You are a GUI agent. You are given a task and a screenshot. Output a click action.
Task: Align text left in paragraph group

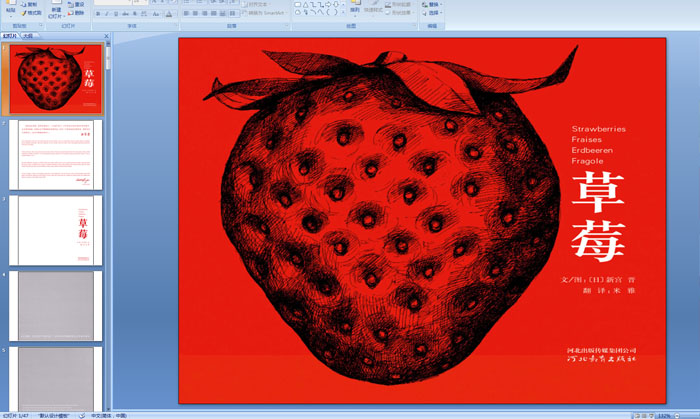[186, 13]
